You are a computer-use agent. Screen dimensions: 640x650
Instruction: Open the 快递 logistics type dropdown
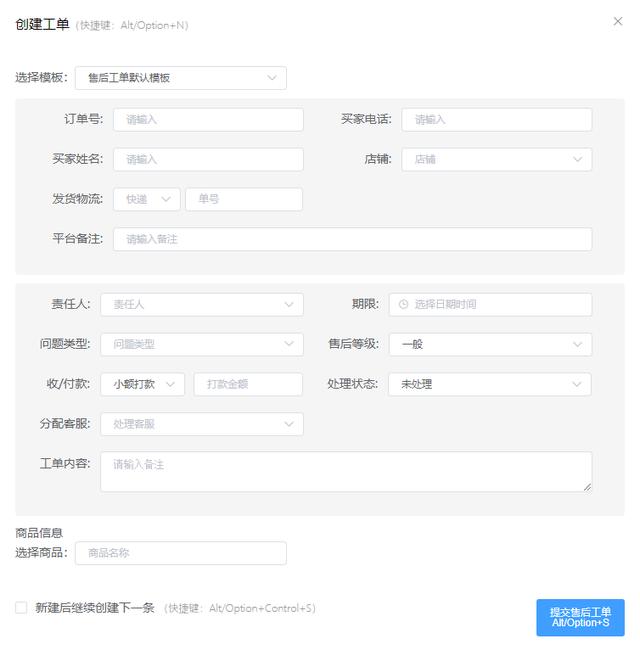pyautogui.click(x=147, y=200)
